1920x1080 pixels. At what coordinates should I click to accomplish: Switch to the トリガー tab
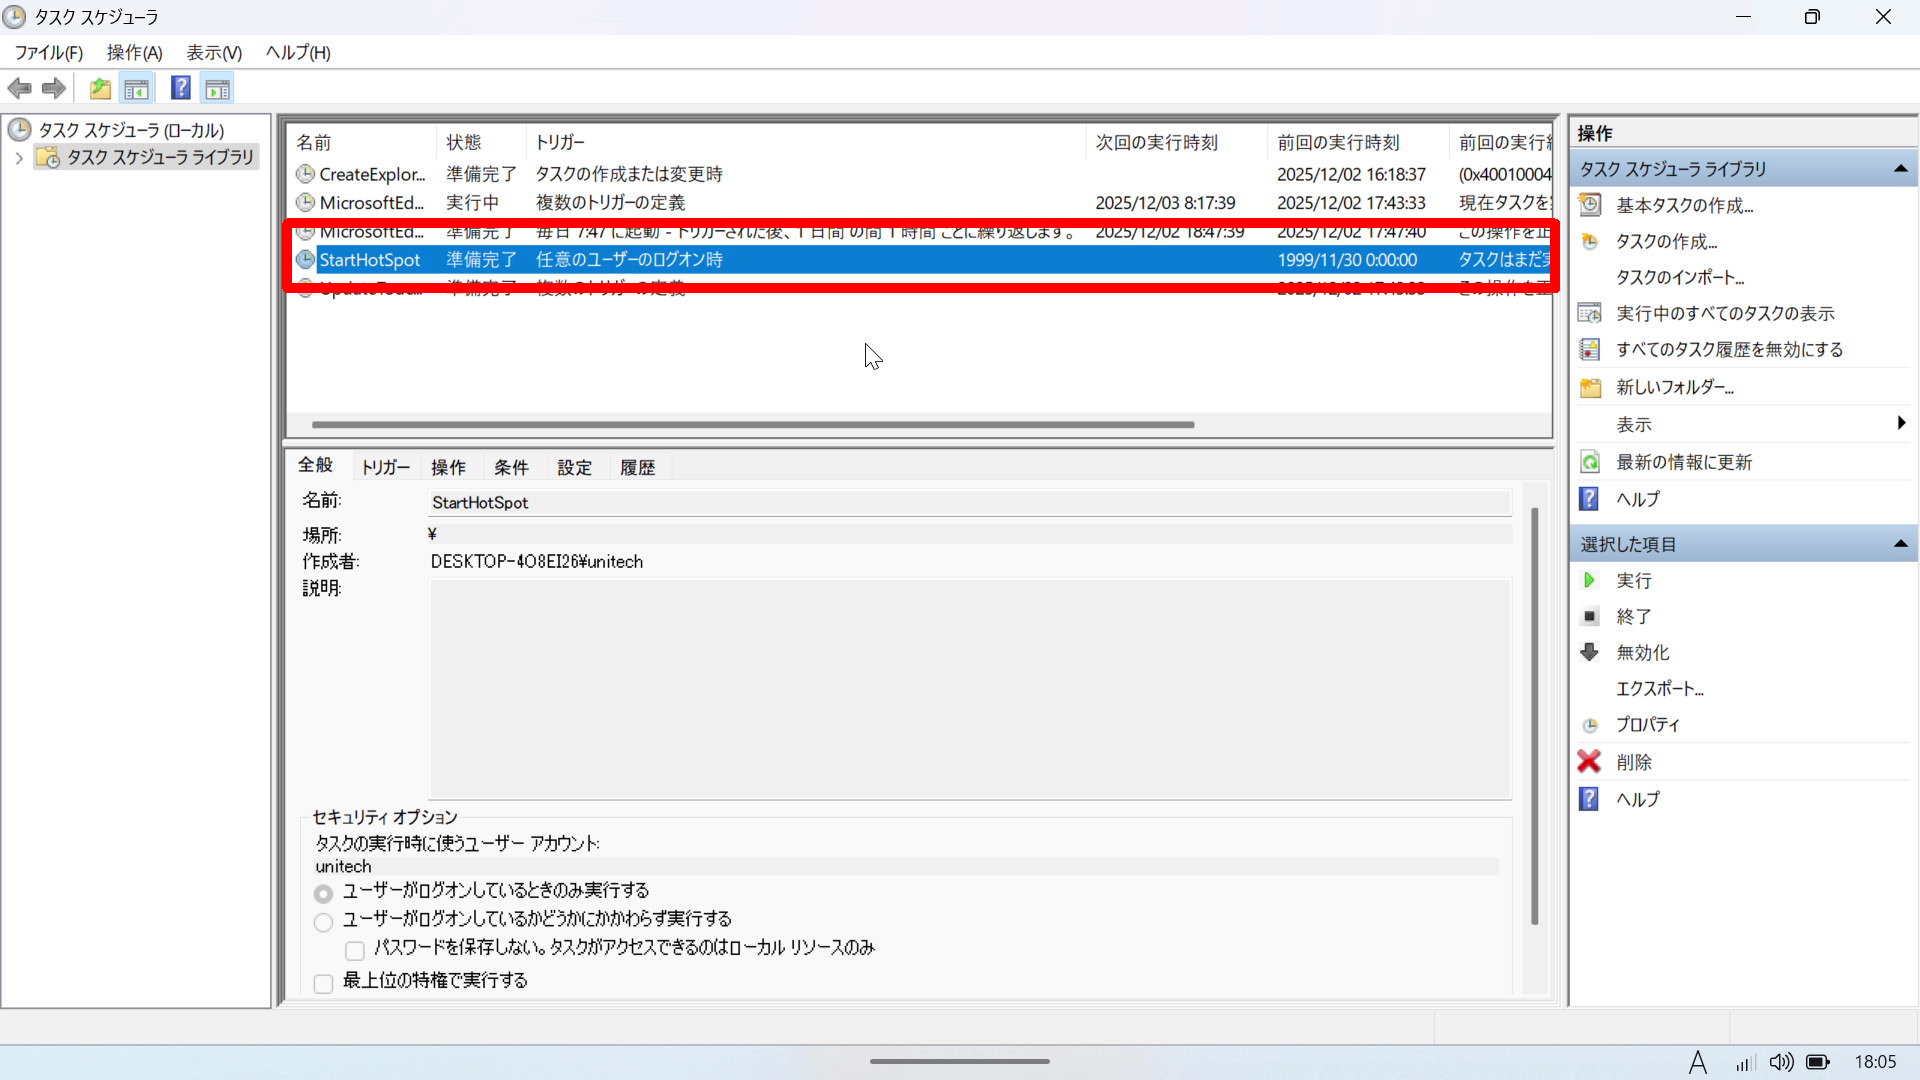(385, 467)
